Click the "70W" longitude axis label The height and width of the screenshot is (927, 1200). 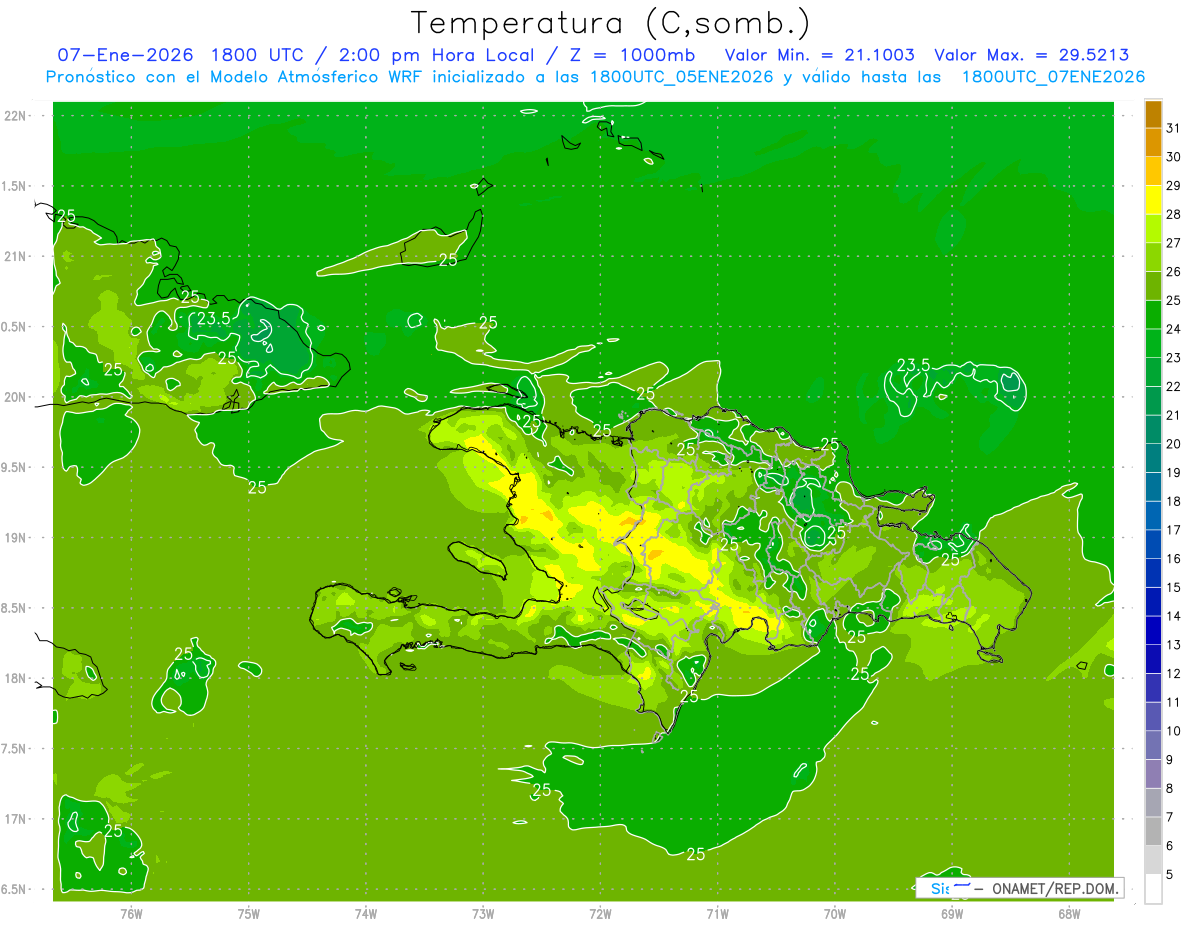(x=835, y=913)
